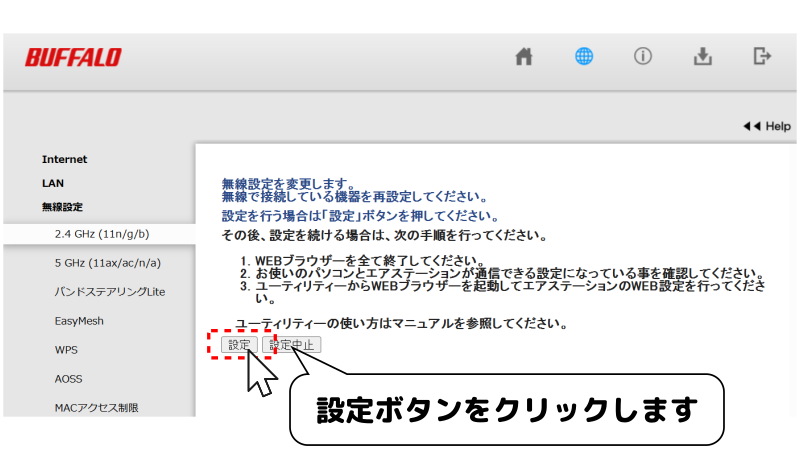Viewport: 800px width, 450px height.
Task: Click the download firmware update icon
Action: 703,56
